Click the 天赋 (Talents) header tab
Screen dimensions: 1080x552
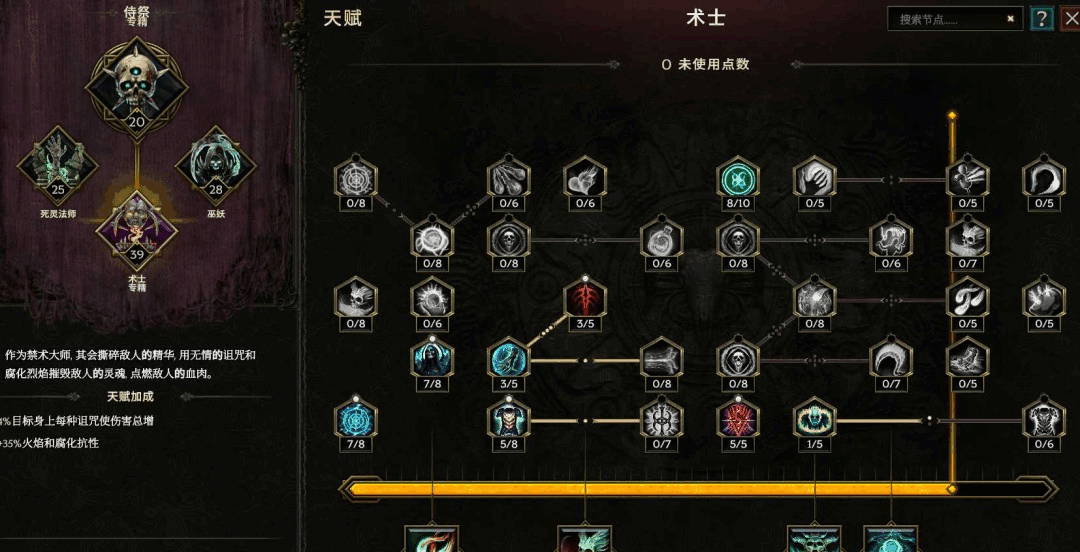click(342, 19)
